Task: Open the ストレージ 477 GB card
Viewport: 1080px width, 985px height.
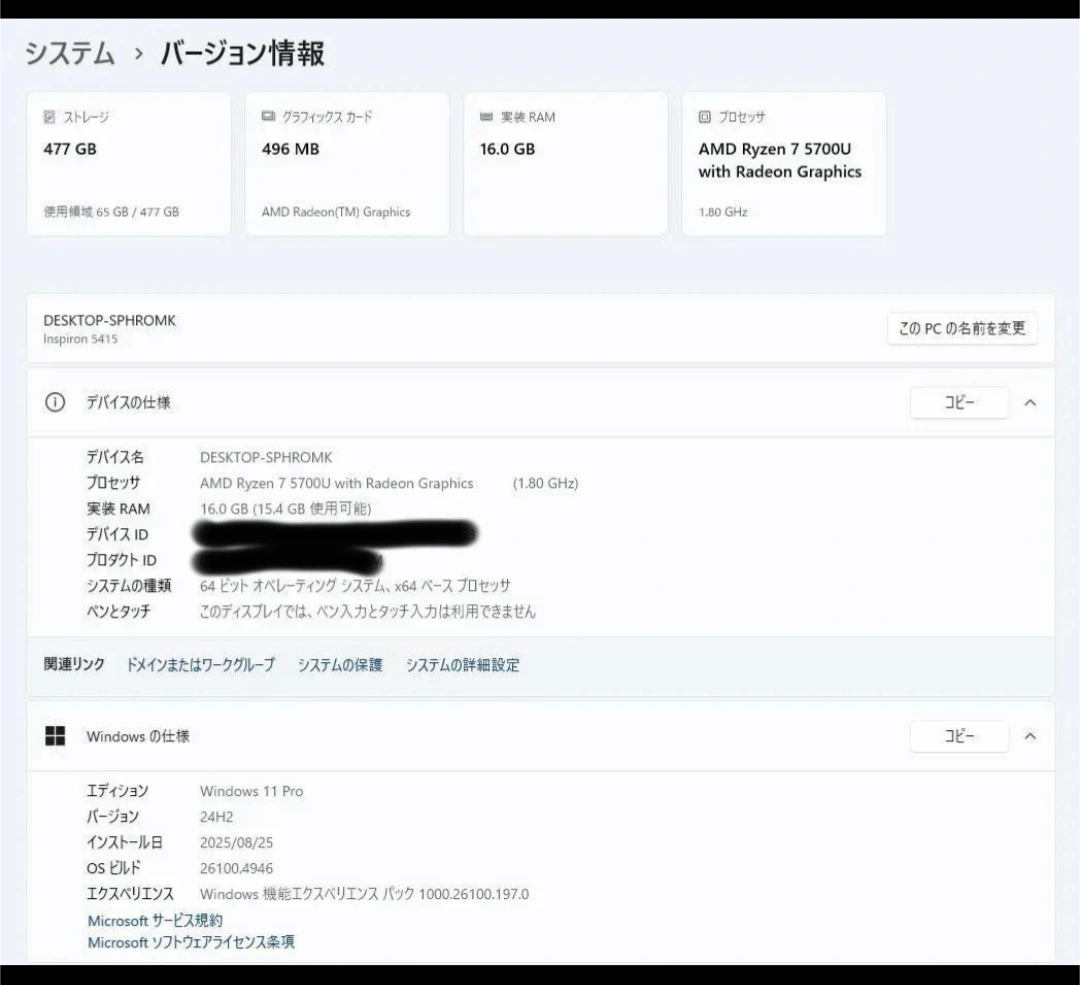Action: 129,164
